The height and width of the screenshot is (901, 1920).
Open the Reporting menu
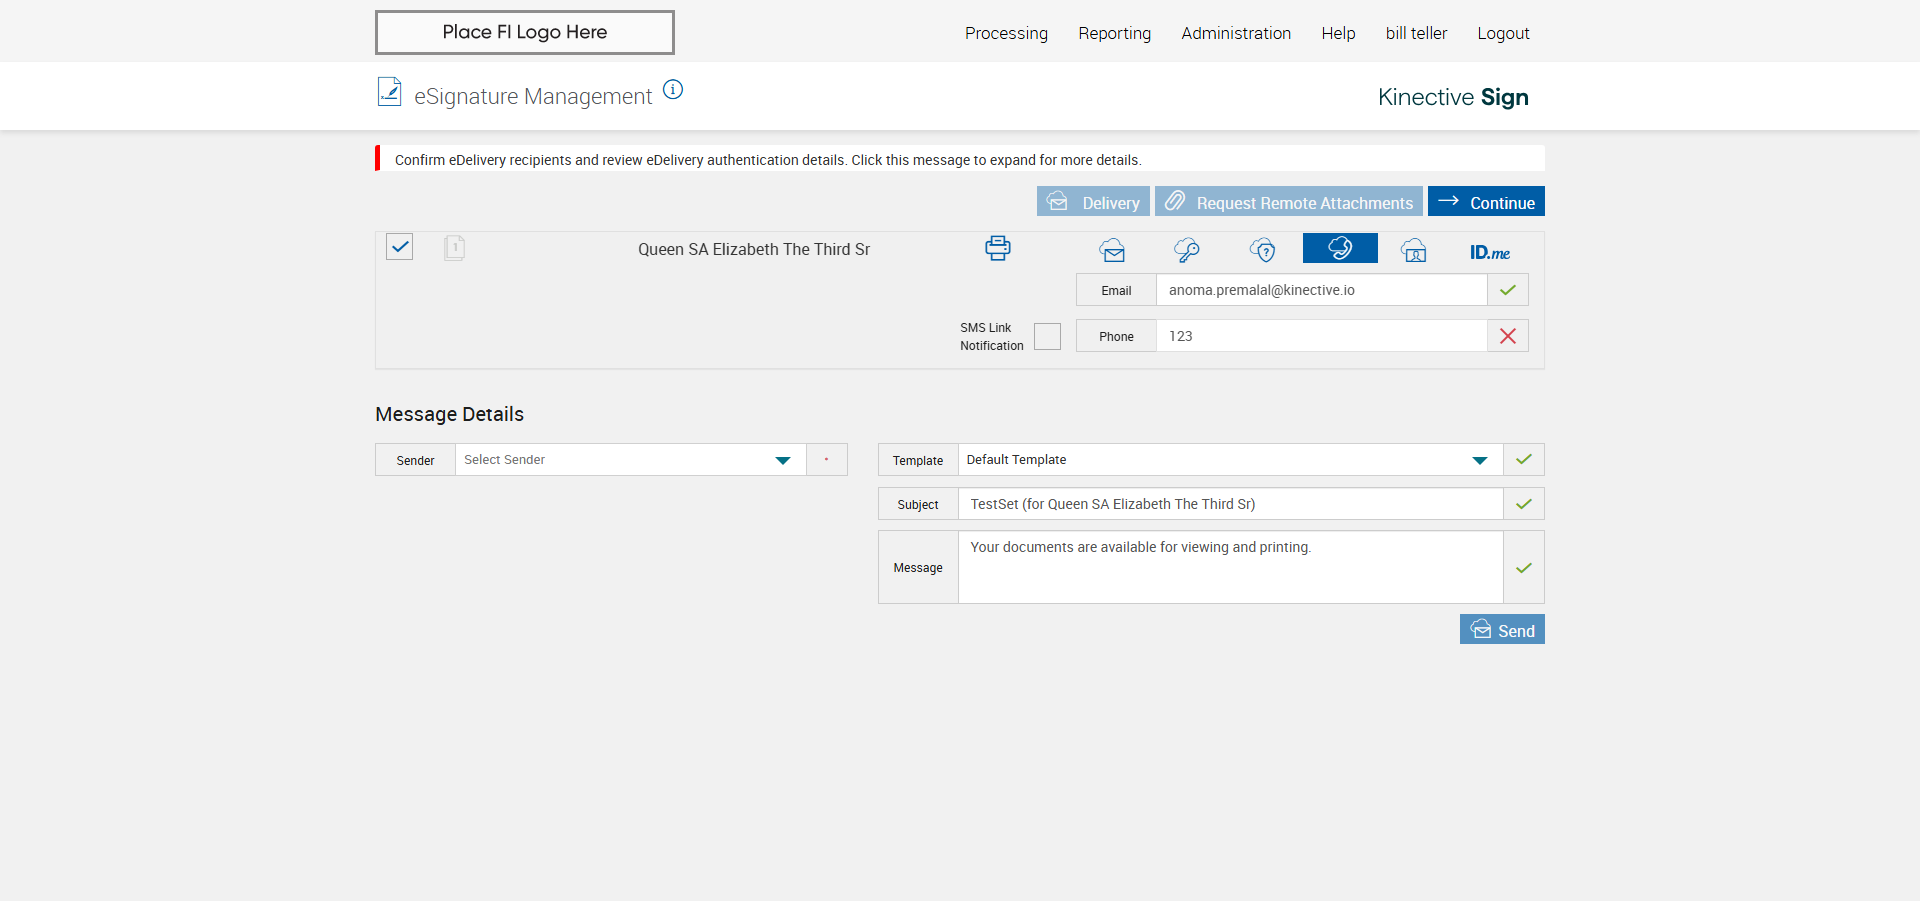(x=1114, y=33)
